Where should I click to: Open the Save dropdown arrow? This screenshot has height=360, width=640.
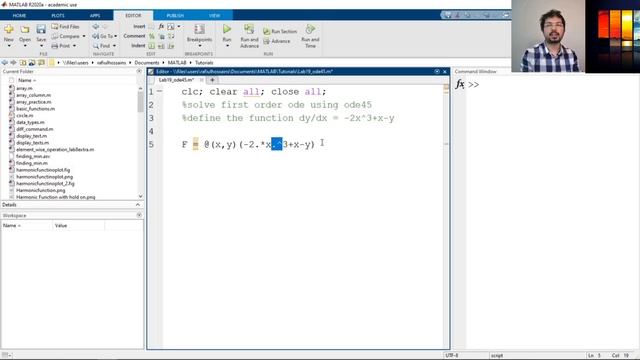tap(41, 46)
